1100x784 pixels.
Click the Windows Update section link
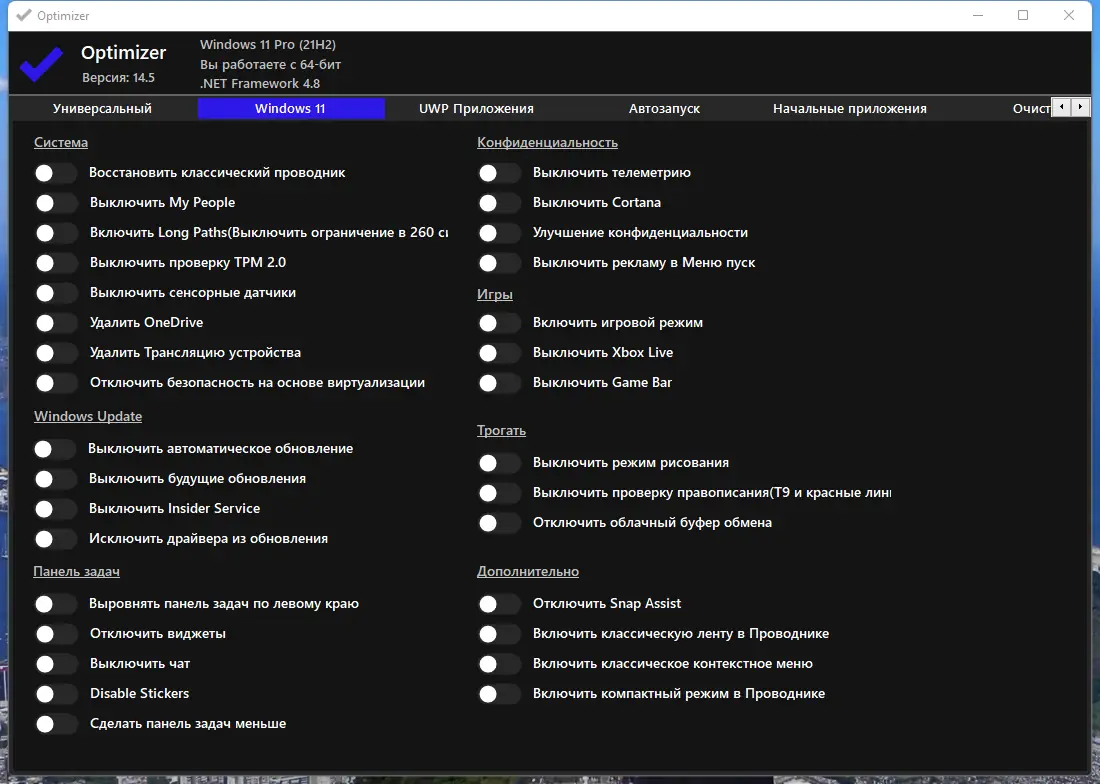[x=88, y=417]
